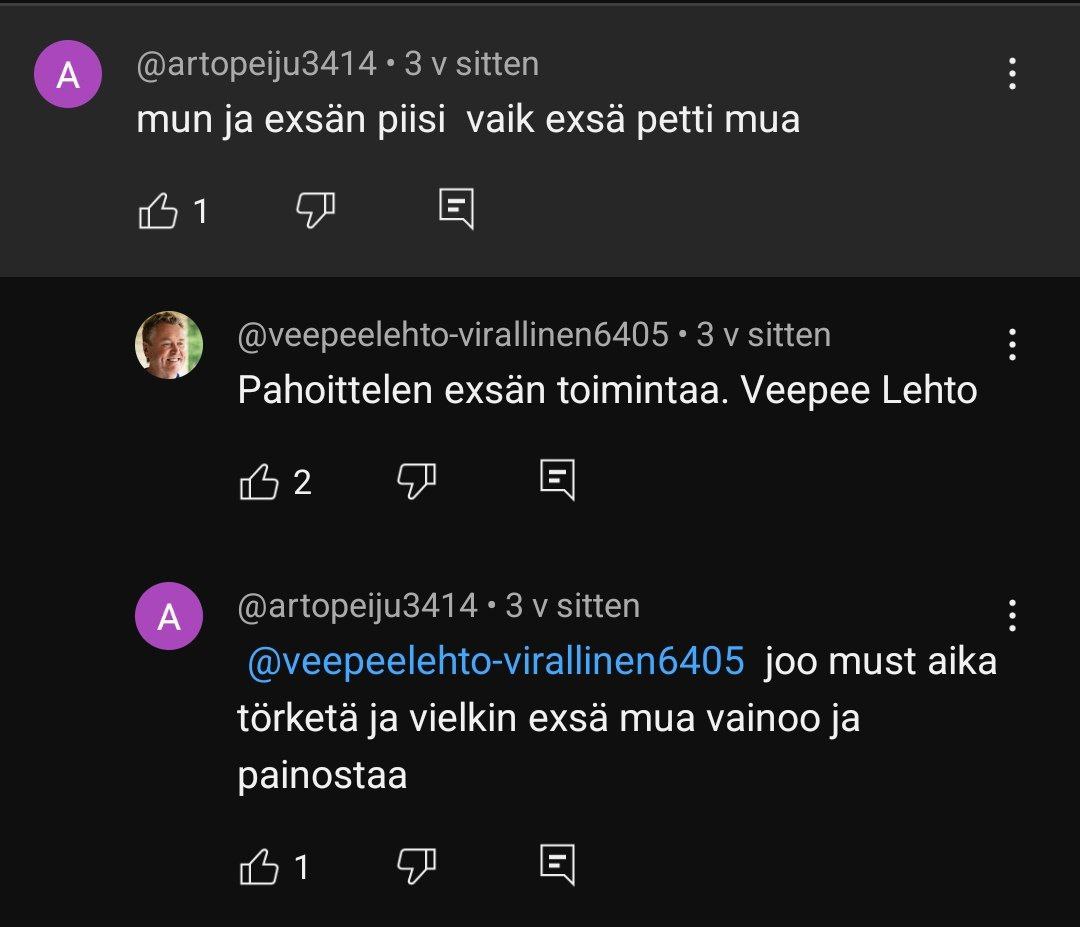Click the text "Pahoittelen exsän toimintaa. Veepee Lehto"
This screenshot has height=927, width=1080.
607,390
